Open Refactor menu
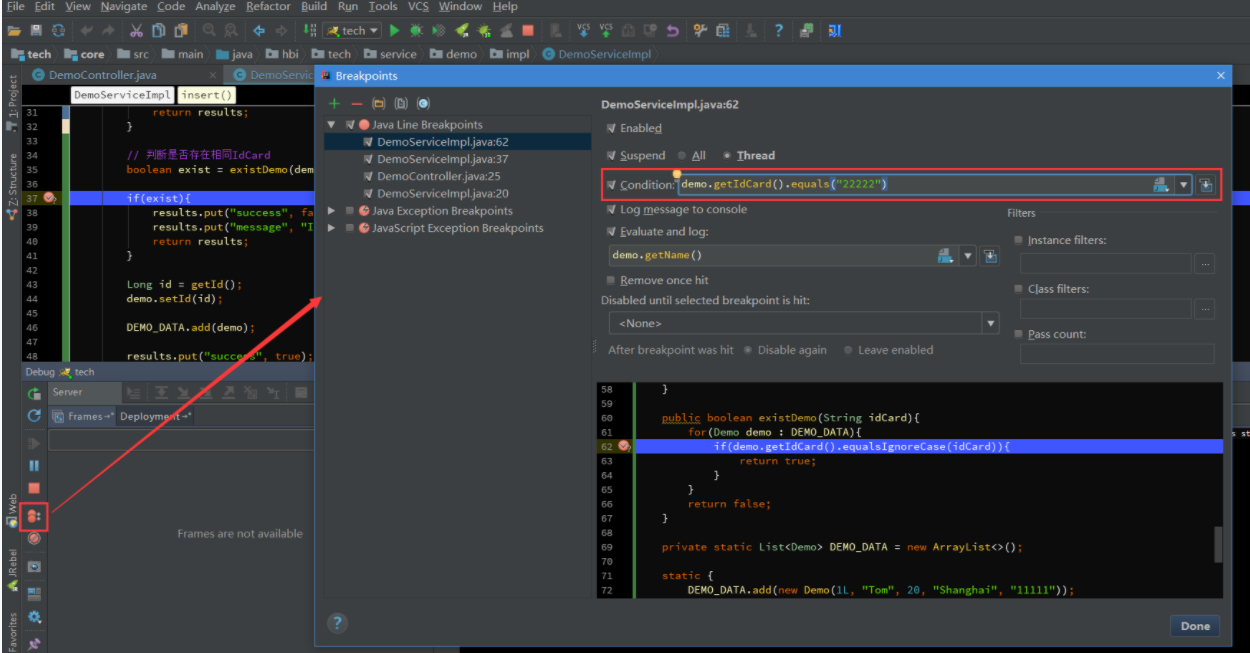 coord(269,7)
